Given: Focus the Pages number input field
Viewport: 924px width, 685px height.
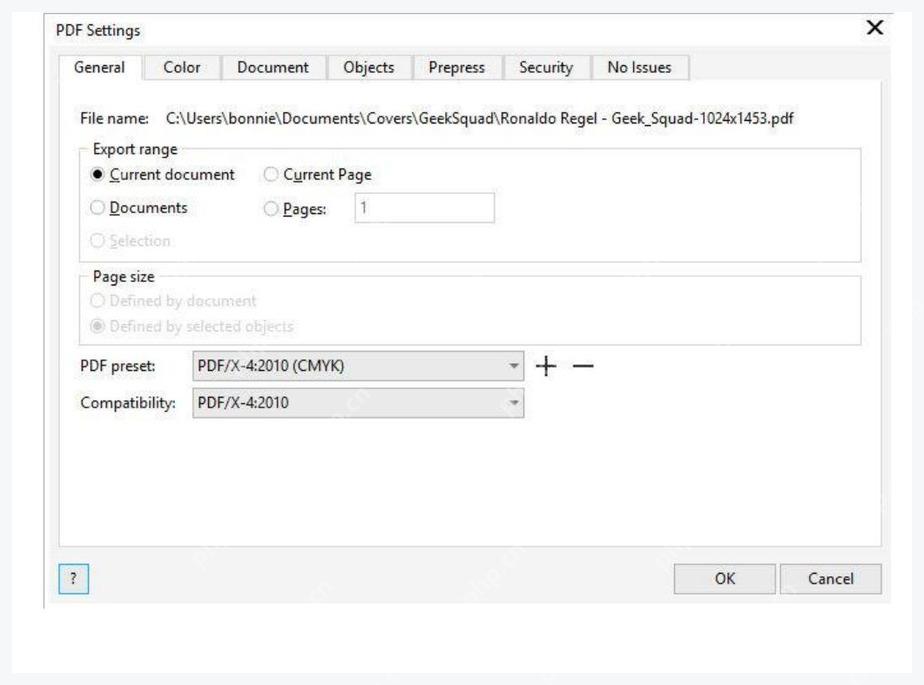Looking at the screenshot, I should 424,208.
